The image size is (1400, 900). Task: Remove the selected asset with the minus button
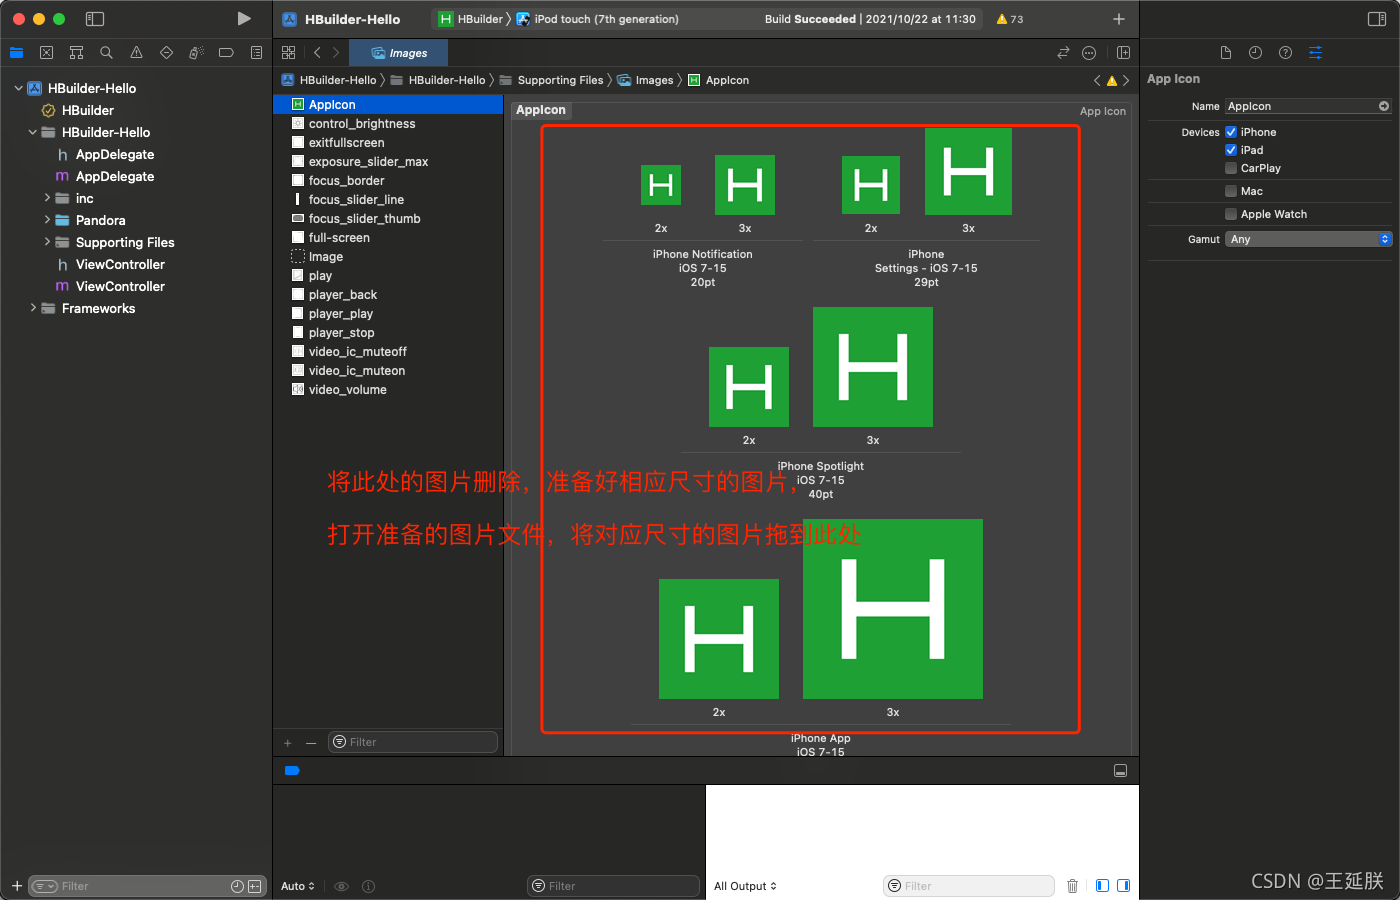pyautogui.click(x=311, y=743)
